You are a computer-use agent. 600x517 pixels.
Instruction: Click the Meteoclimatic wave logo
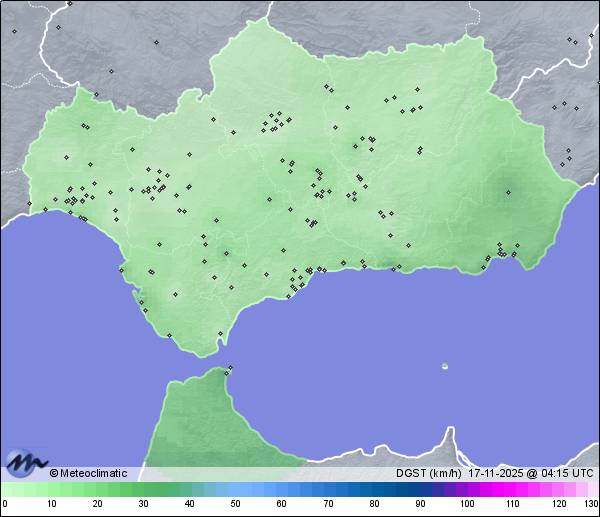click(26, 463)
